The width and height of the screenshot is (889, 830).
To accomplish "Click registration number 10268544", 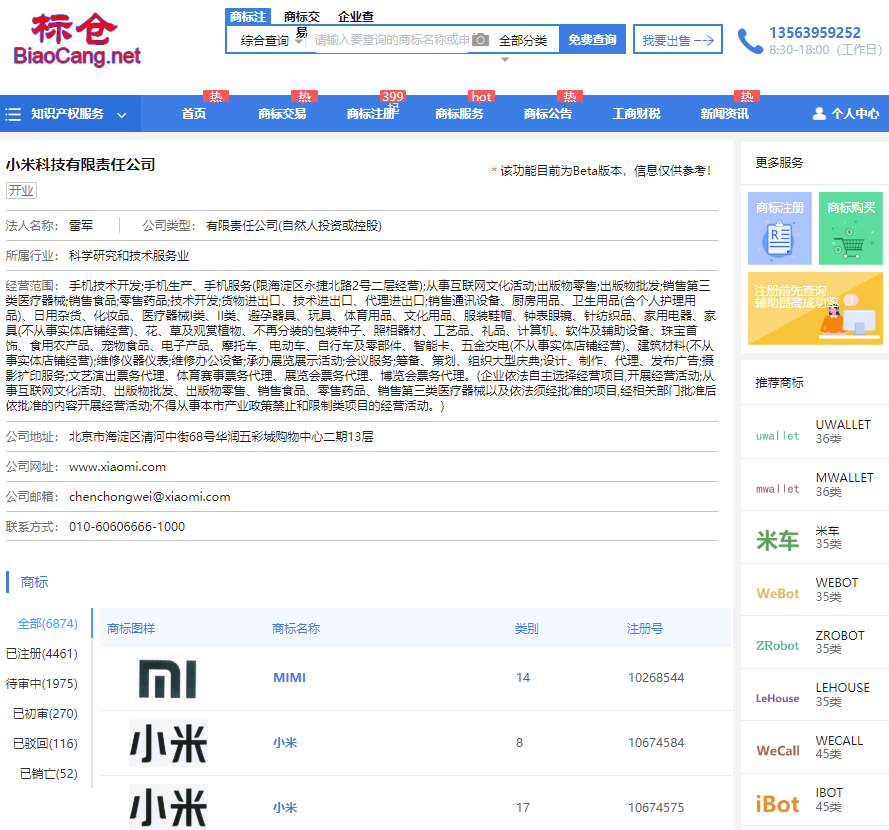I will click(x=656, y=677).
